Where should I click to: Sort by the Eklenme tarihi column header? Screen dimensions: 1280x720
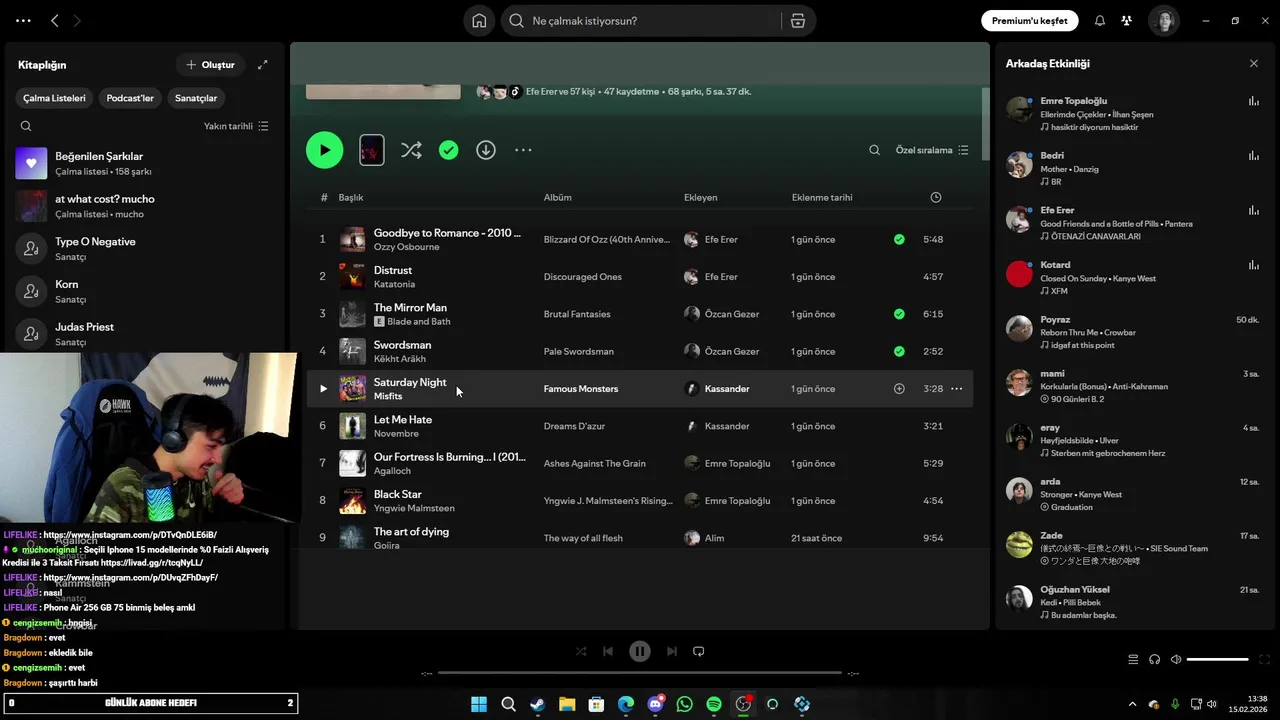point(822,197)
